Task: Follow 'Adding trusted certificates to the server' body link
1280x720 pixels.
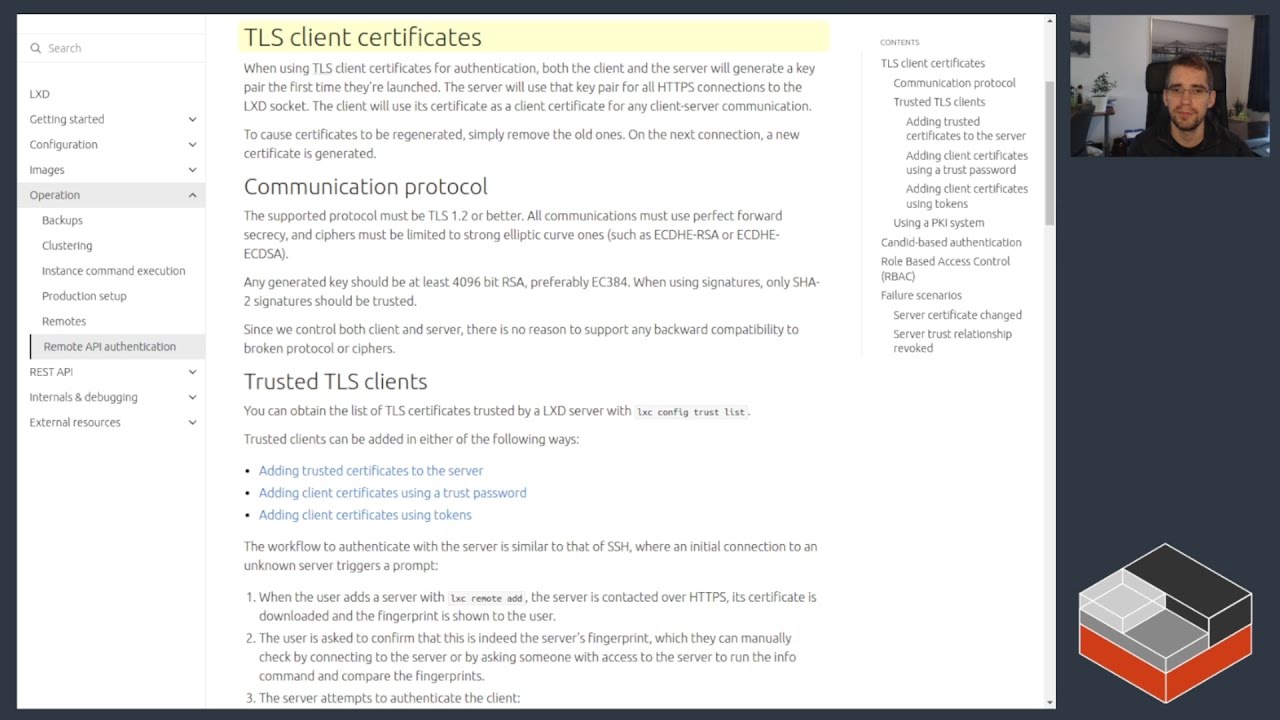Action: pos(370,471)
